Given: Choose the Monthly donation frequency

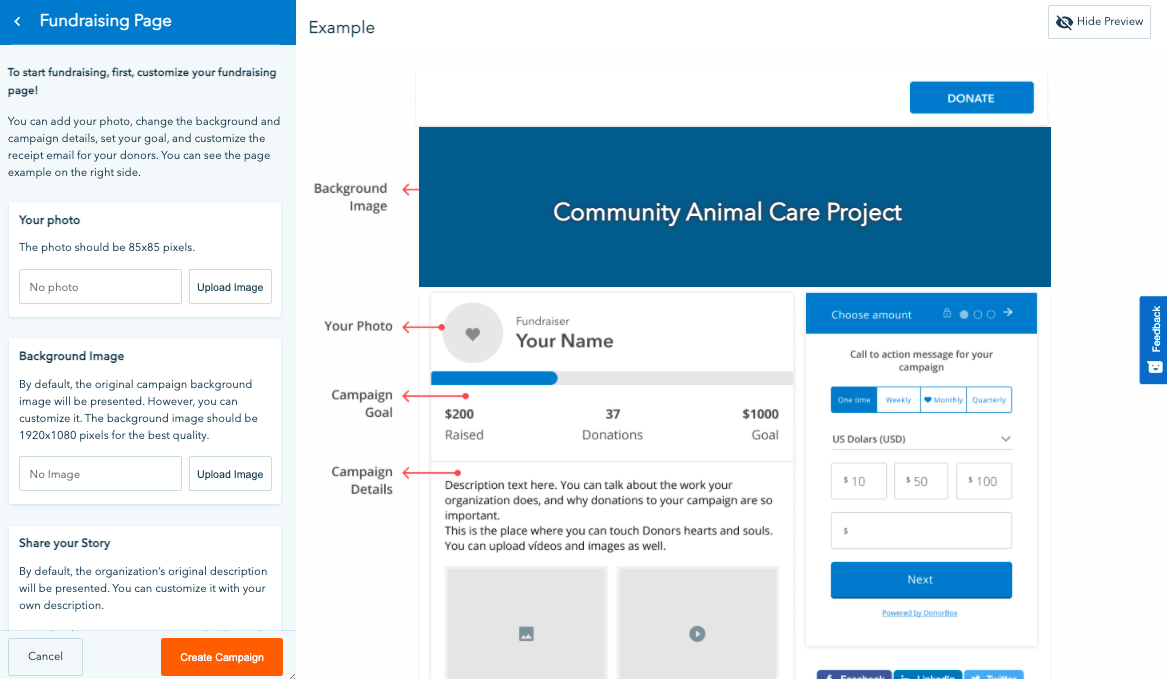Looking at the screenshot, I should coord(943,400).
